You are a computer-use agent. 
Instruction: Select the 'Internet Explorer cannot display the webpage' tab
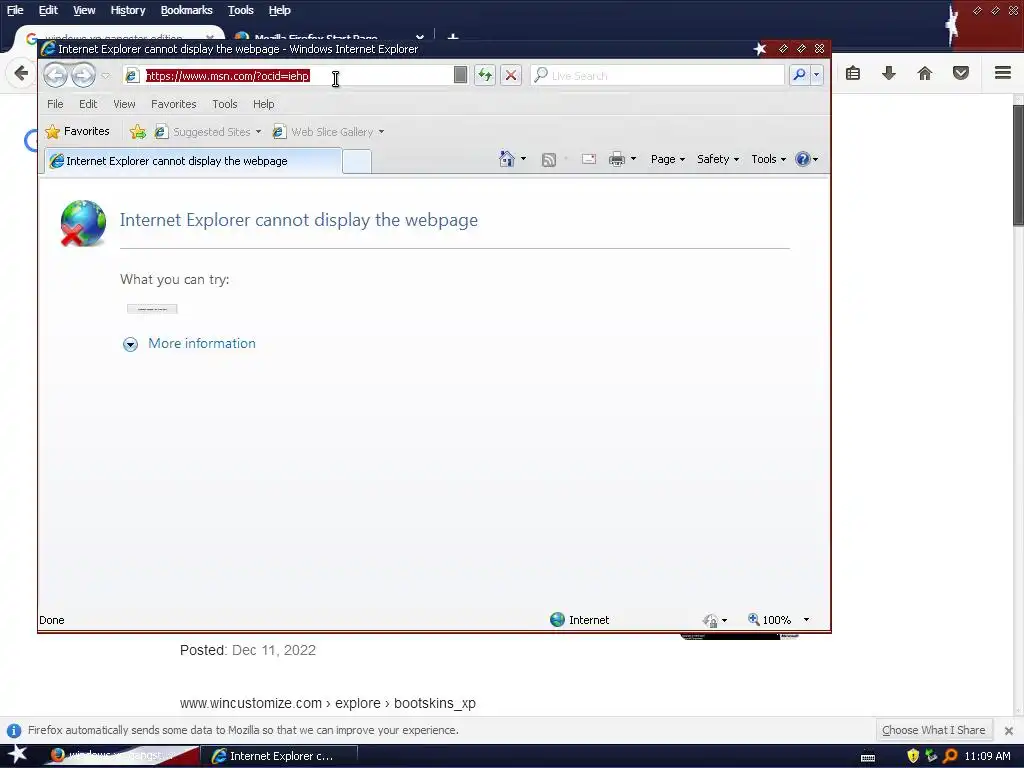[x=193, y=161]
